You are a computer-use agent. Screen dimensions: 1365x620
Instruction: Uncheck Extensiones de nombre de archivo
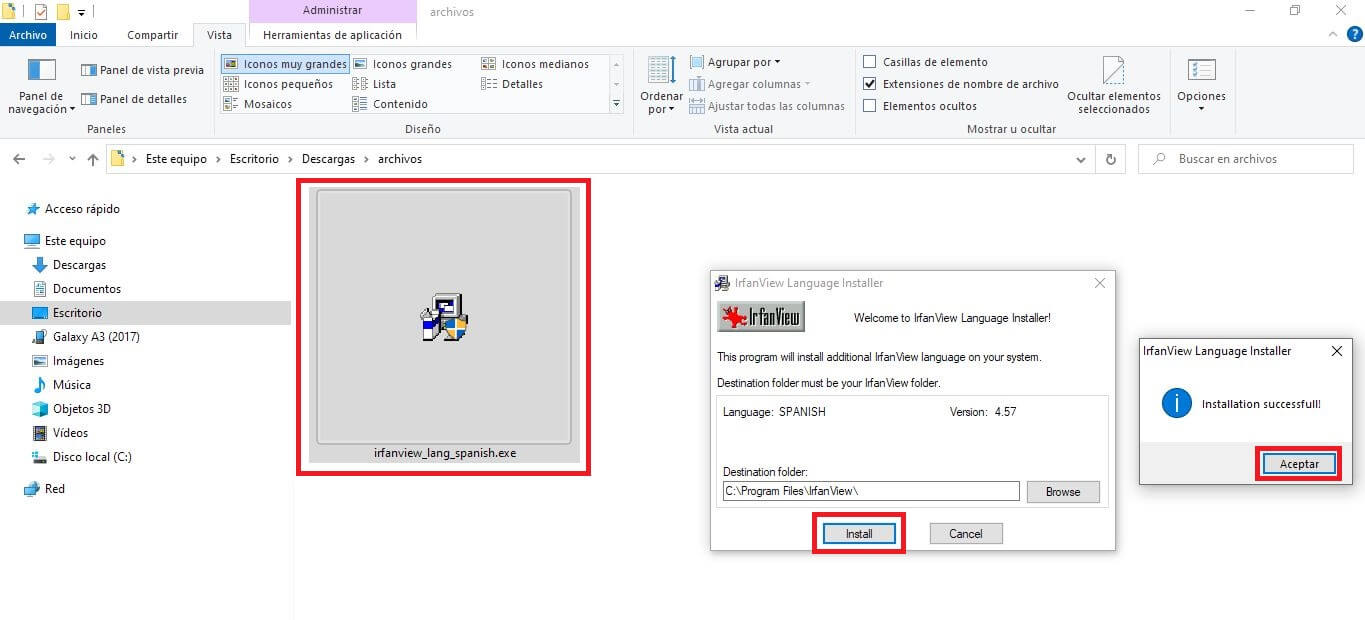[870, 84]
